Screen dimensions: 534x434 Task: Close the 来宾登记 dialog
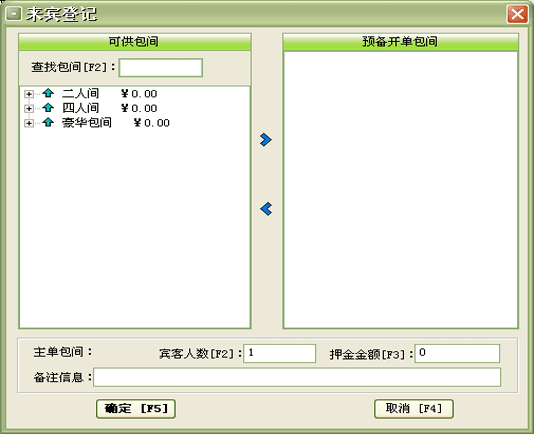point(517,14)
